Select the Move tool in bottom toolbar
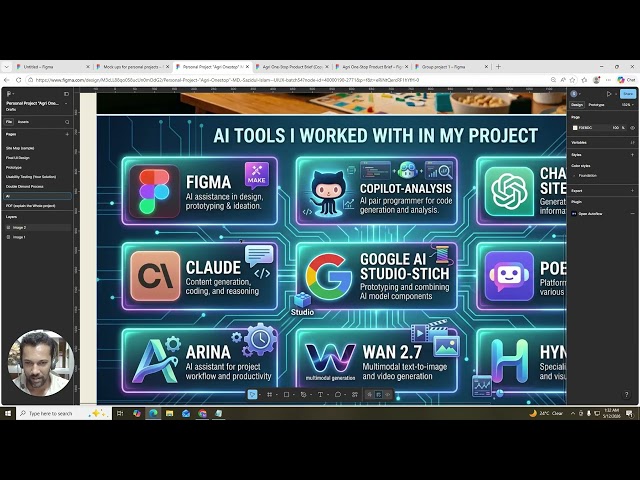Image resolution: width=640 pixels, height=480 pixels. point(252,395)
